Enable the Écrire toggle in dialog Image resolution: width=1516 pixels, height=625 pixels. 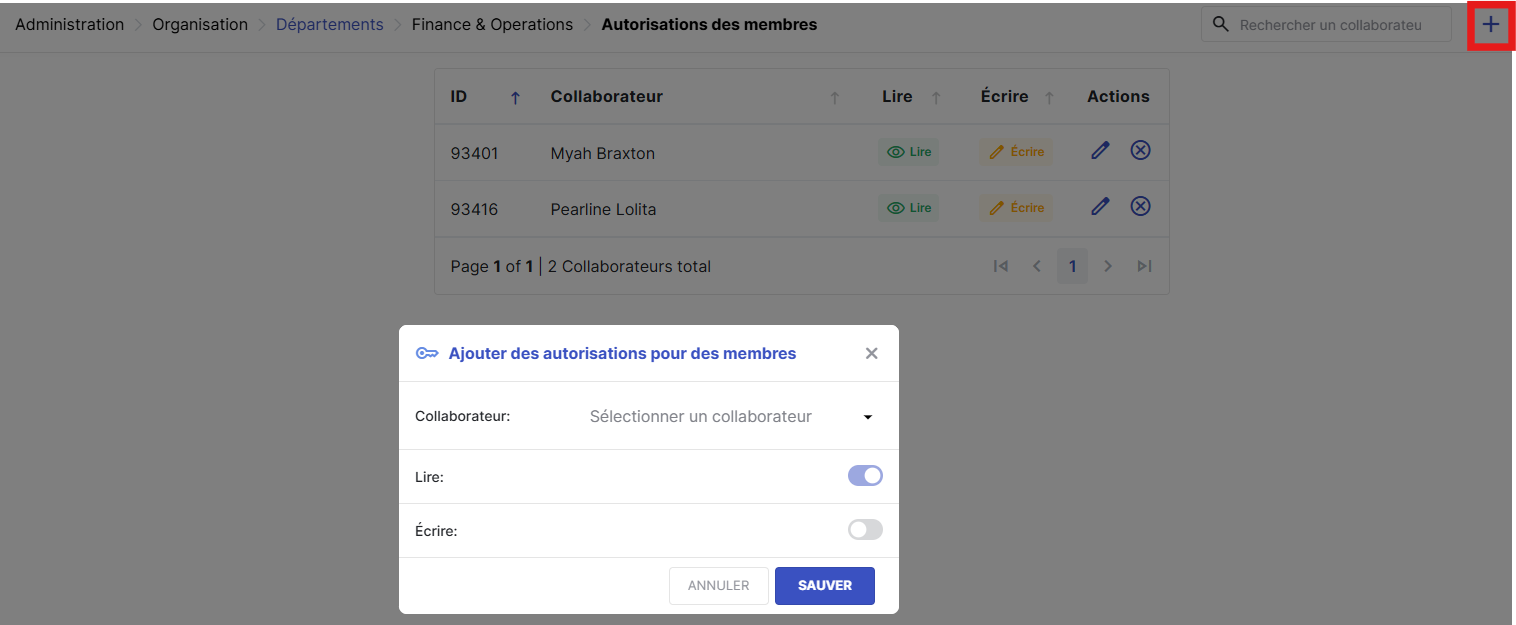[865, 530]
